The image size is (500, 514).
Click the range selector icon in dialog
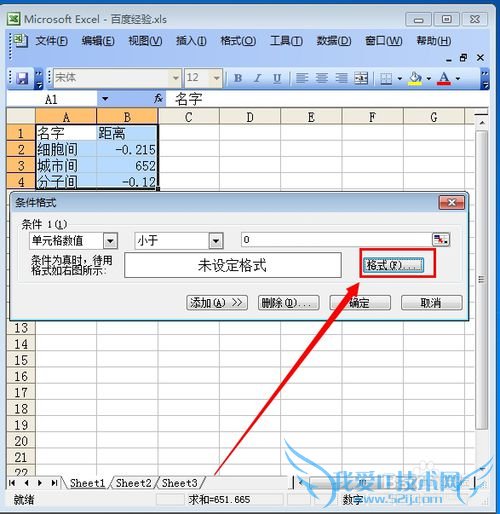441,240
